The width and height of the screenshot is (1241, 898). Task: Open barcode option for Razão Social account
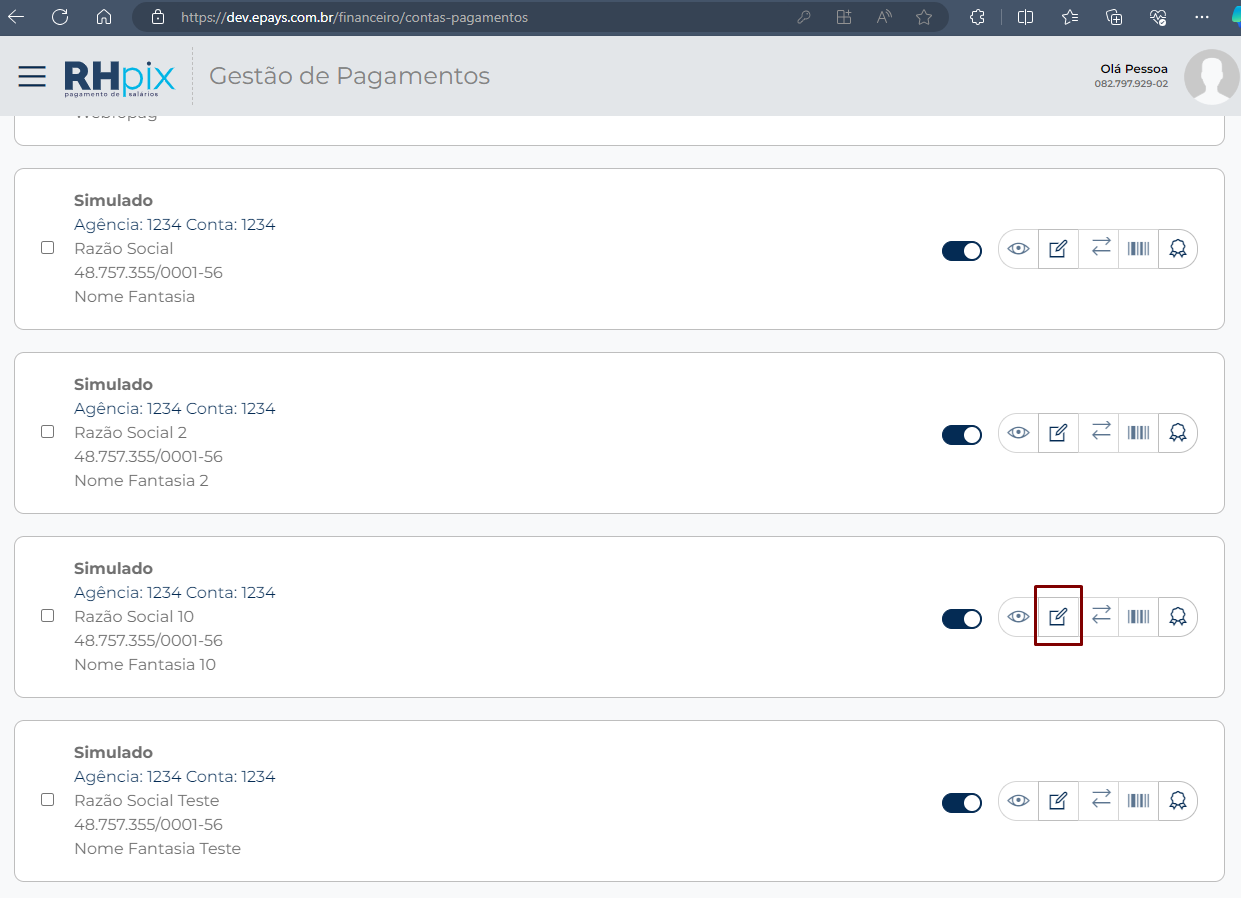tap(1138, 249)
